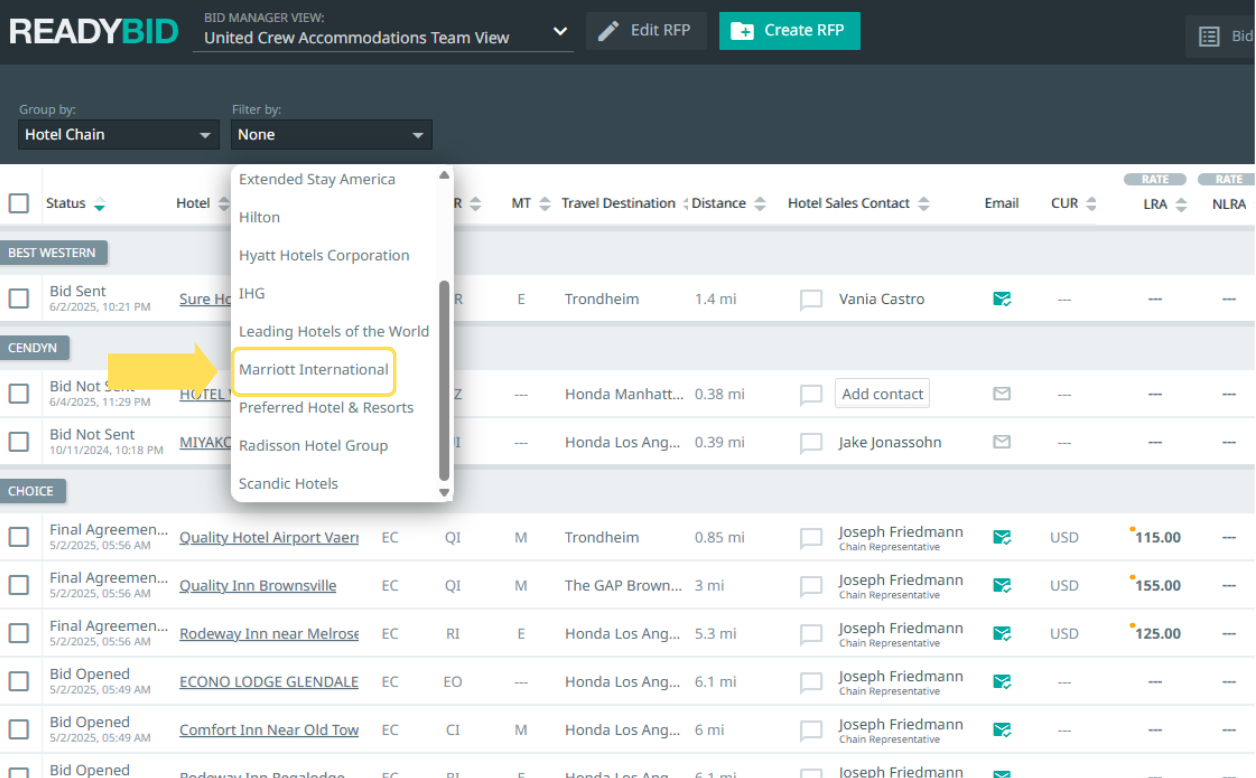Viewport: 1256px width, 778px height.
Task: Check the Rodeway Inn near Melrose row
Action: click(x=19, y=634)
